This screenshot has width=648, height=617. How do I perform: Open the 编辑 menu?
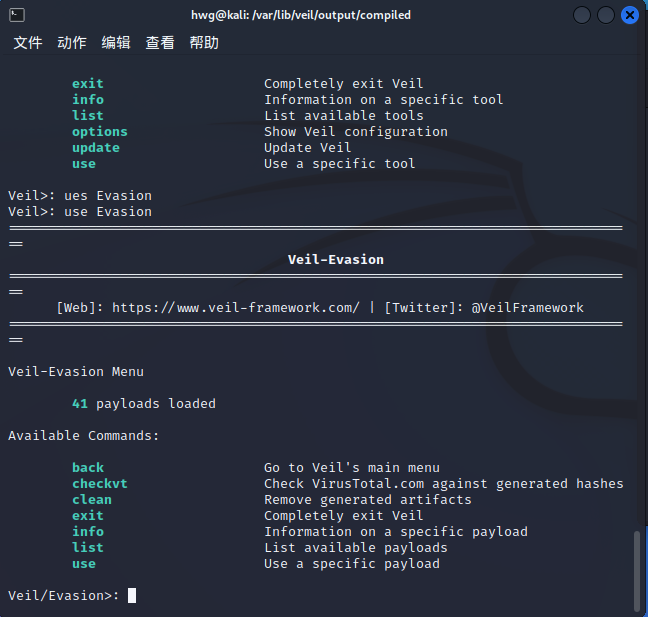coord(116,43)
